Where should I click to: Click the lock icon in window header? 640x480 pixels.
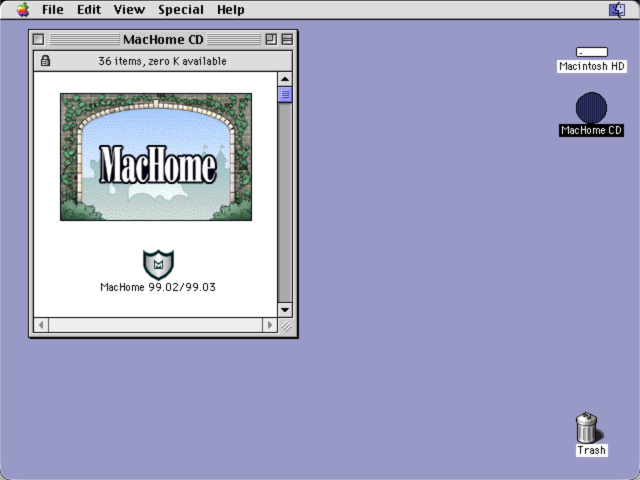tap(45, 61)
